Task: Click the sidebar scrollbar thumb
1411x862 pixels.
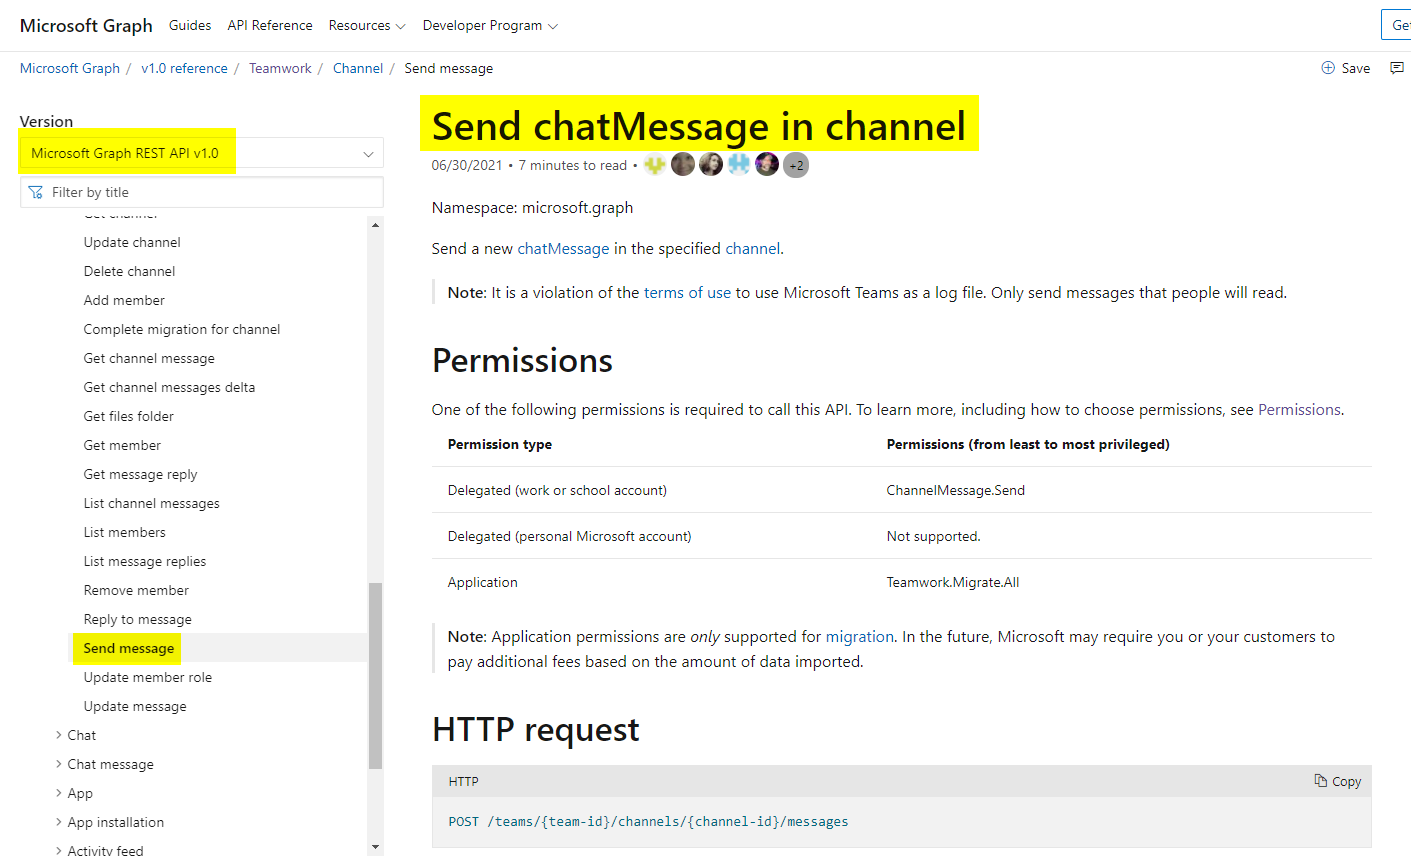Action: 376,675
